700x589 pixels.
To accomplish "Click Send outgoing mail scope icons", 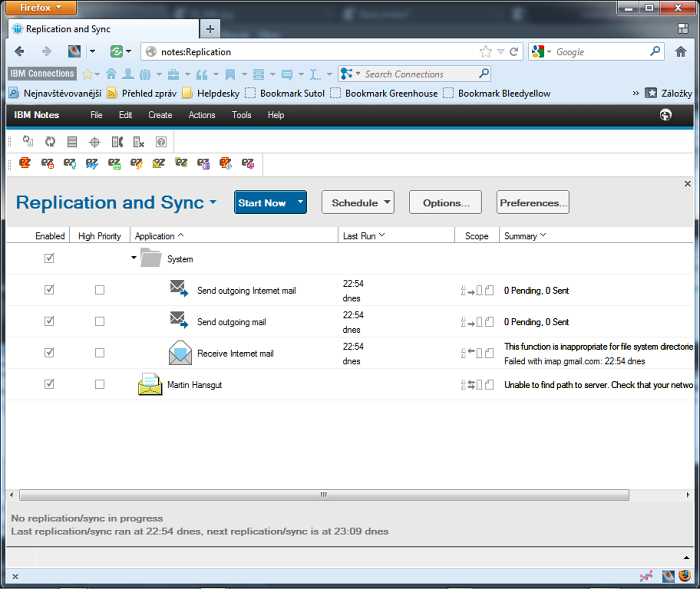I will (x=477, y=322).
